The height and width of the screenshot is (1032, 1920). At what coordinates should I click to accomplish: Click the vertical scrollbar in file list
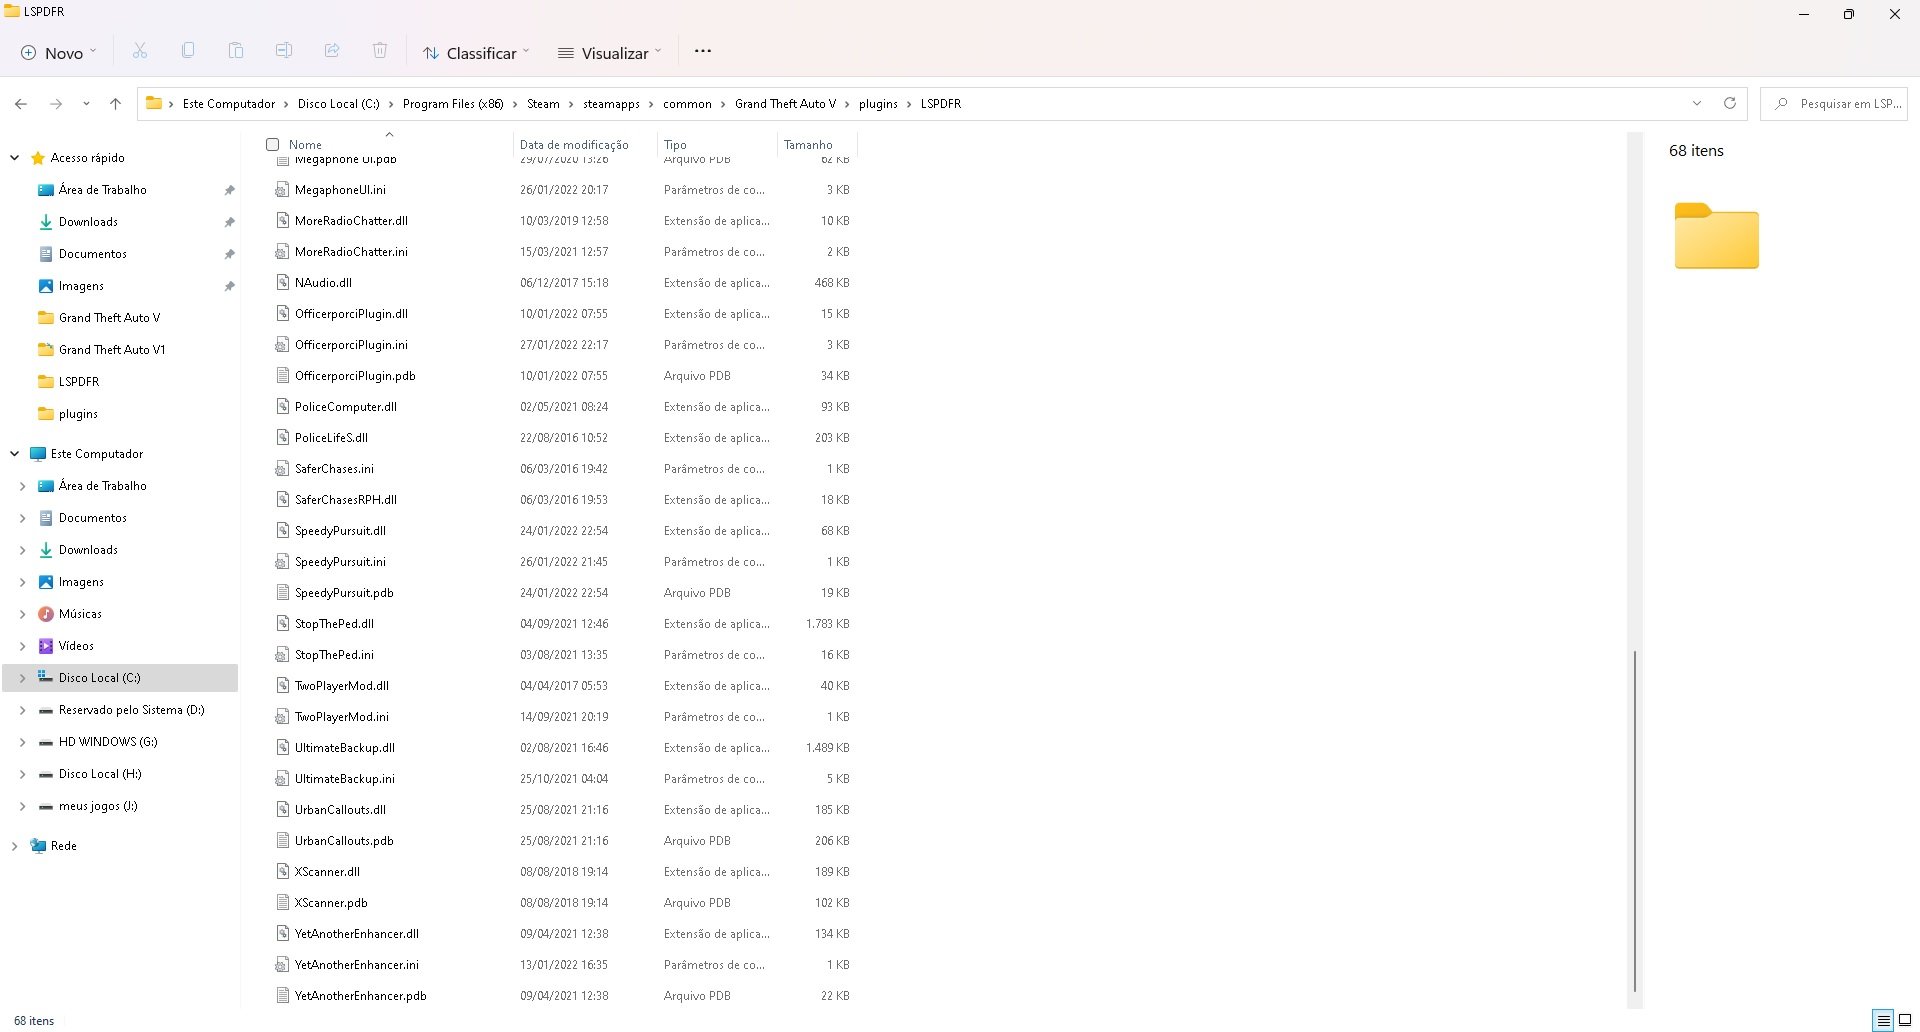pos(1635,820)
